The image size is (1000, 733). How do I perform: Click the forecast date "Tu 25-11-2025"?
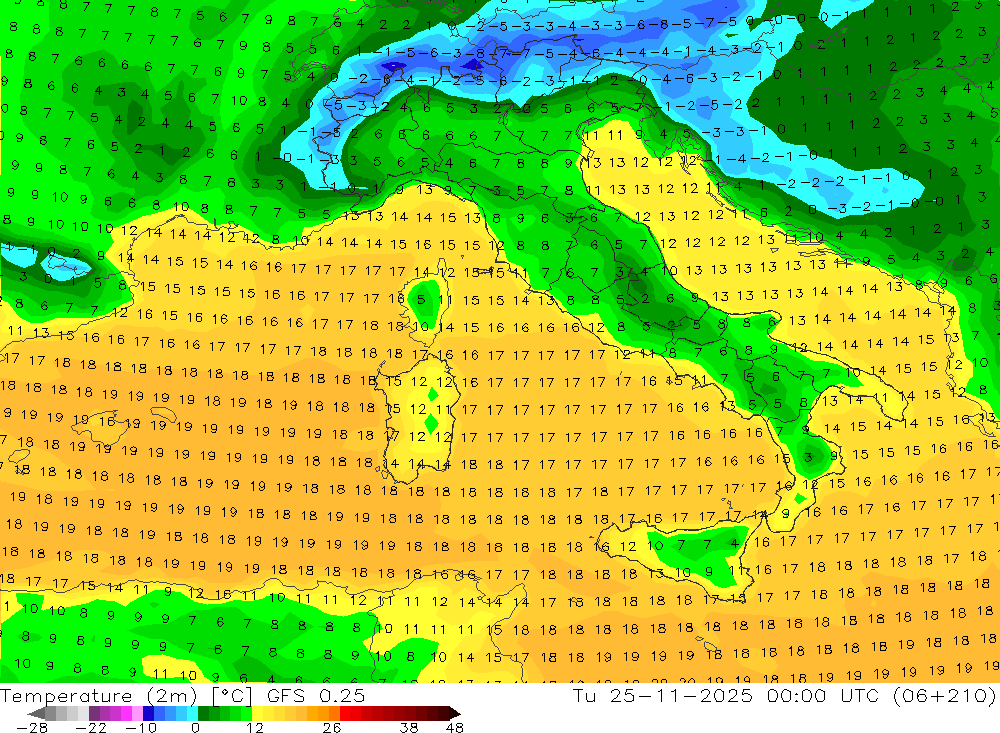pos(662,695)
